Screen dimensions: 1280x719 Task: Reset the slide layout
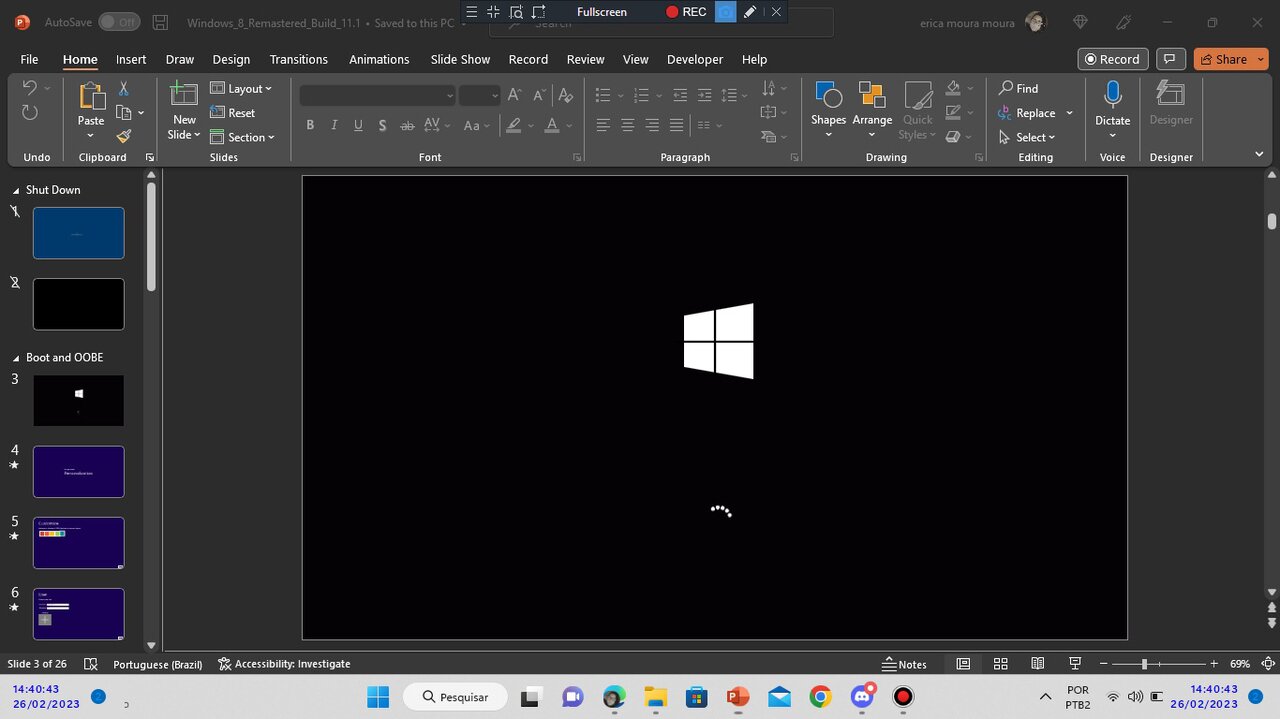(232, 113)
